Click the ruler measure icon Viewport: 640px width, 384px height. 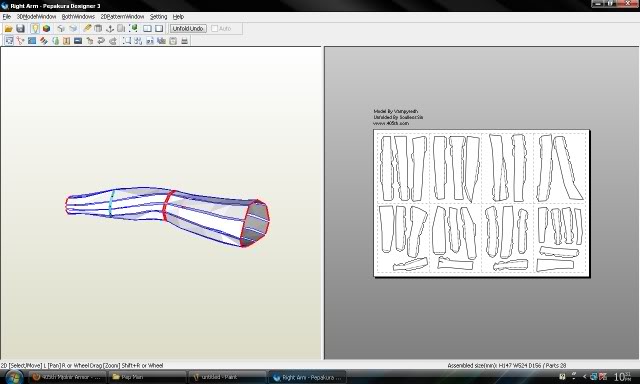click(x=87, y=29)
